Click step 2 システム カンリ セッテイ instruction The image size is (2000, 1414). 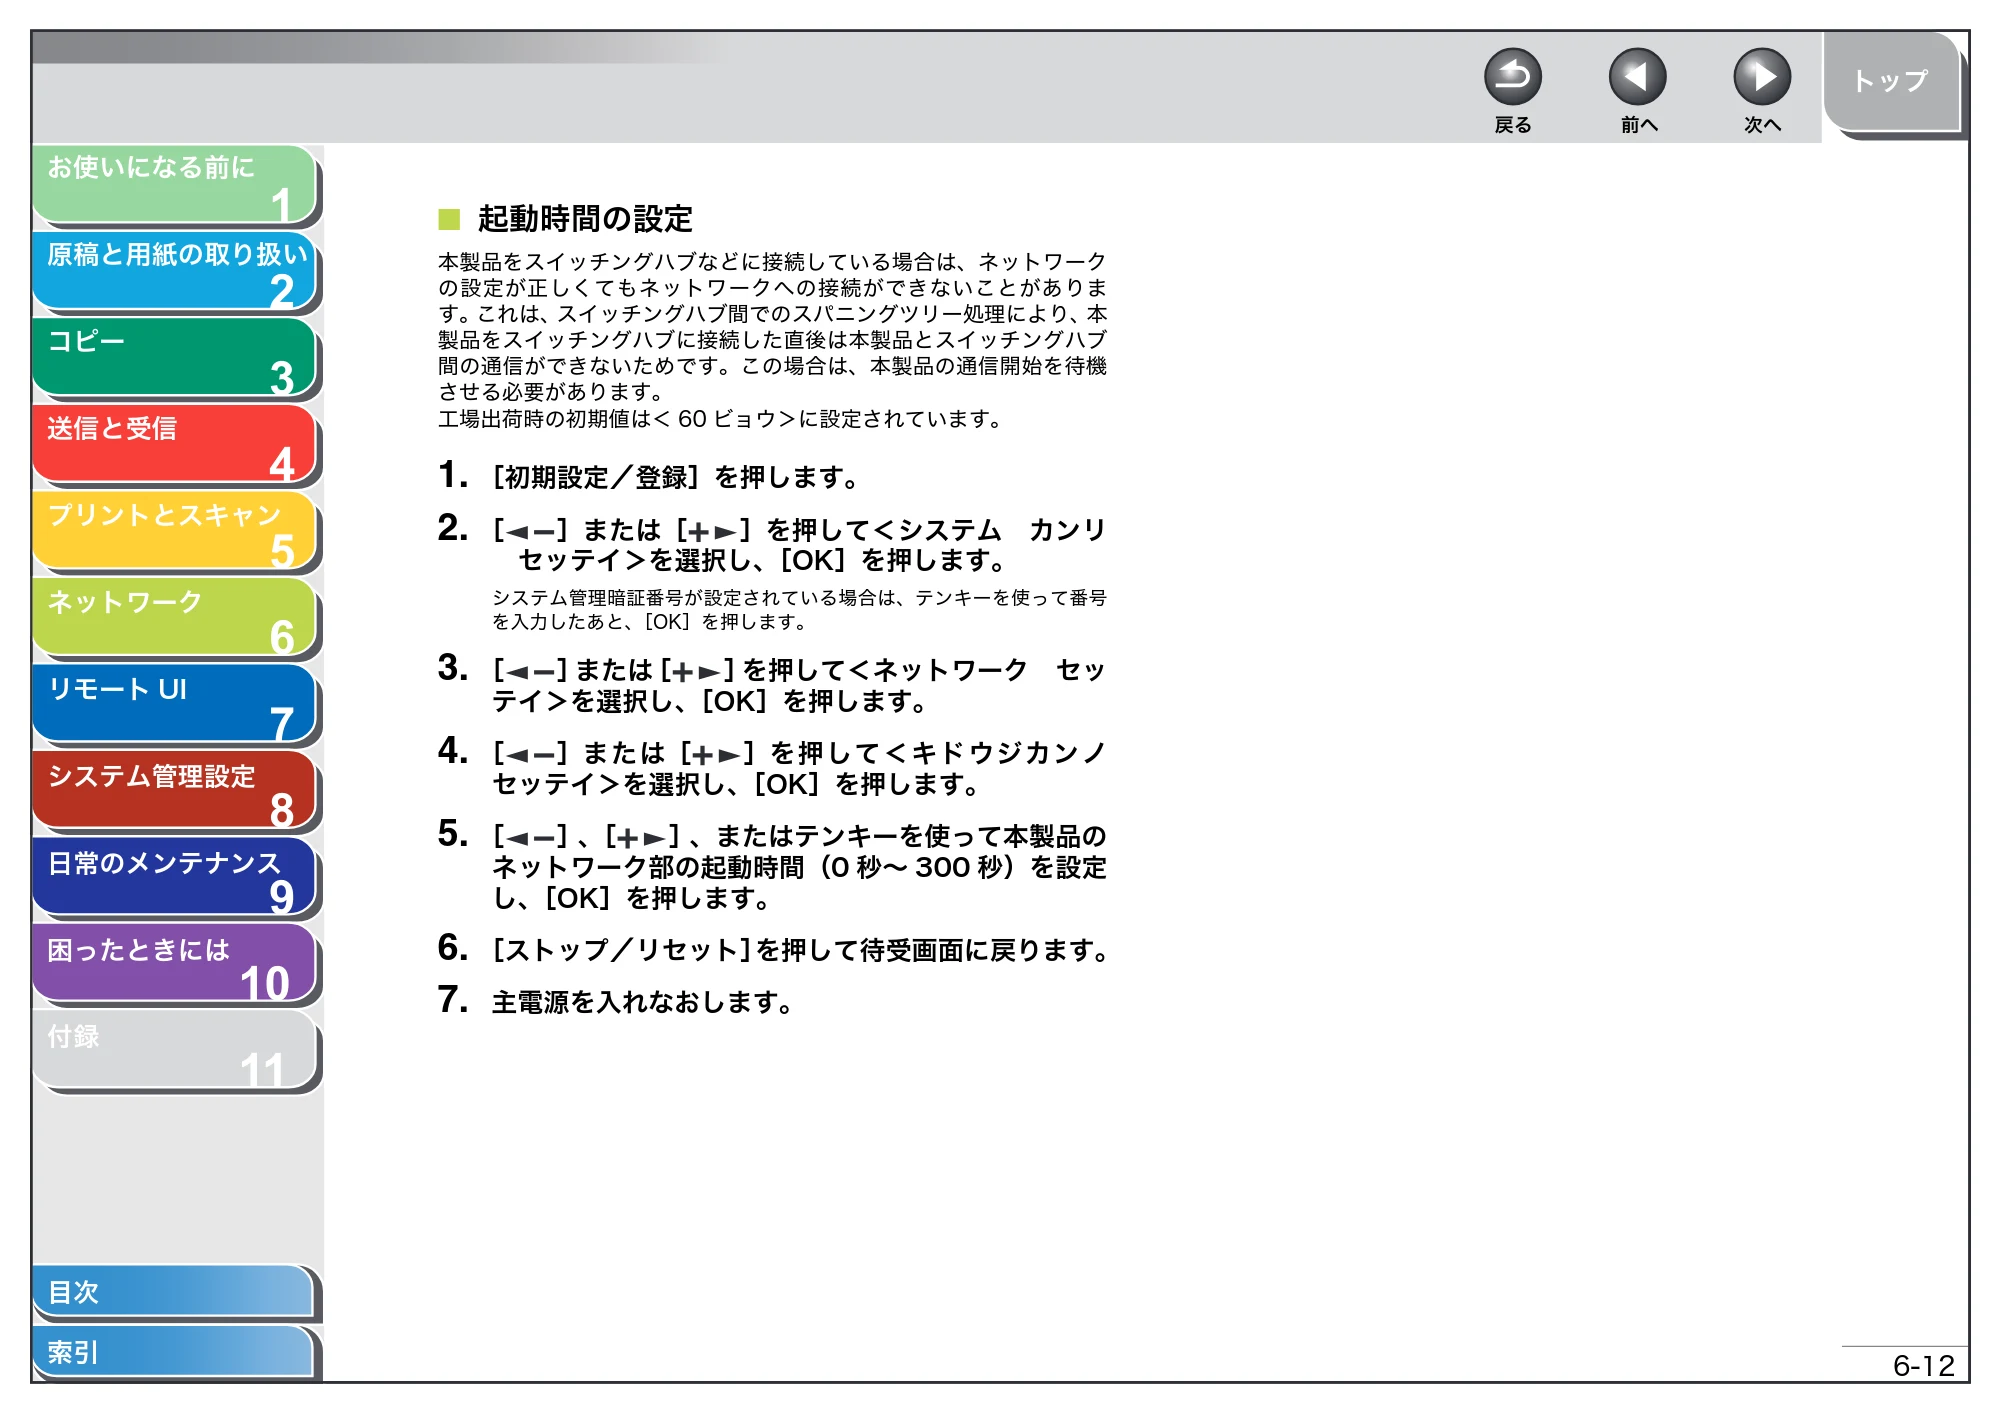(799, 544)
